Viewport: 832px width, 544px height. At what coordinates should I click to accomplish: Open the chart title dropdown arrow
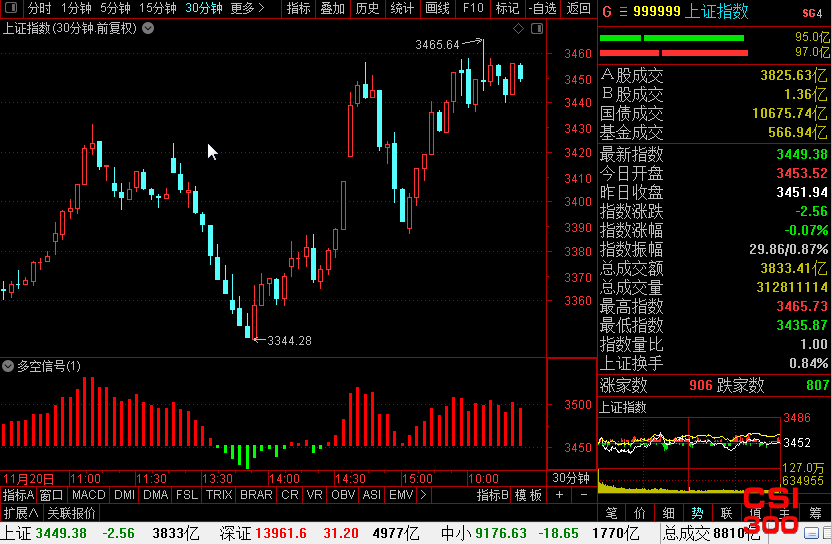click(x=148, y=29)
